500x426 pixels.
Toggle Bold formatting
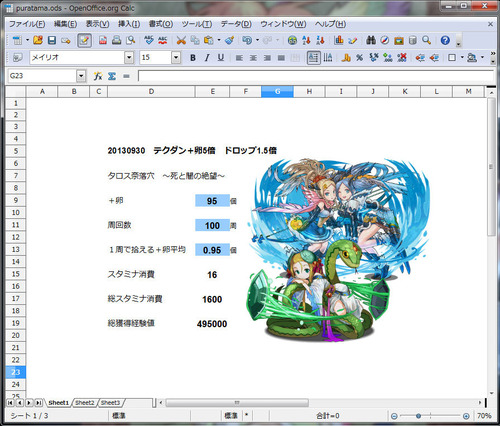point(193,58)
